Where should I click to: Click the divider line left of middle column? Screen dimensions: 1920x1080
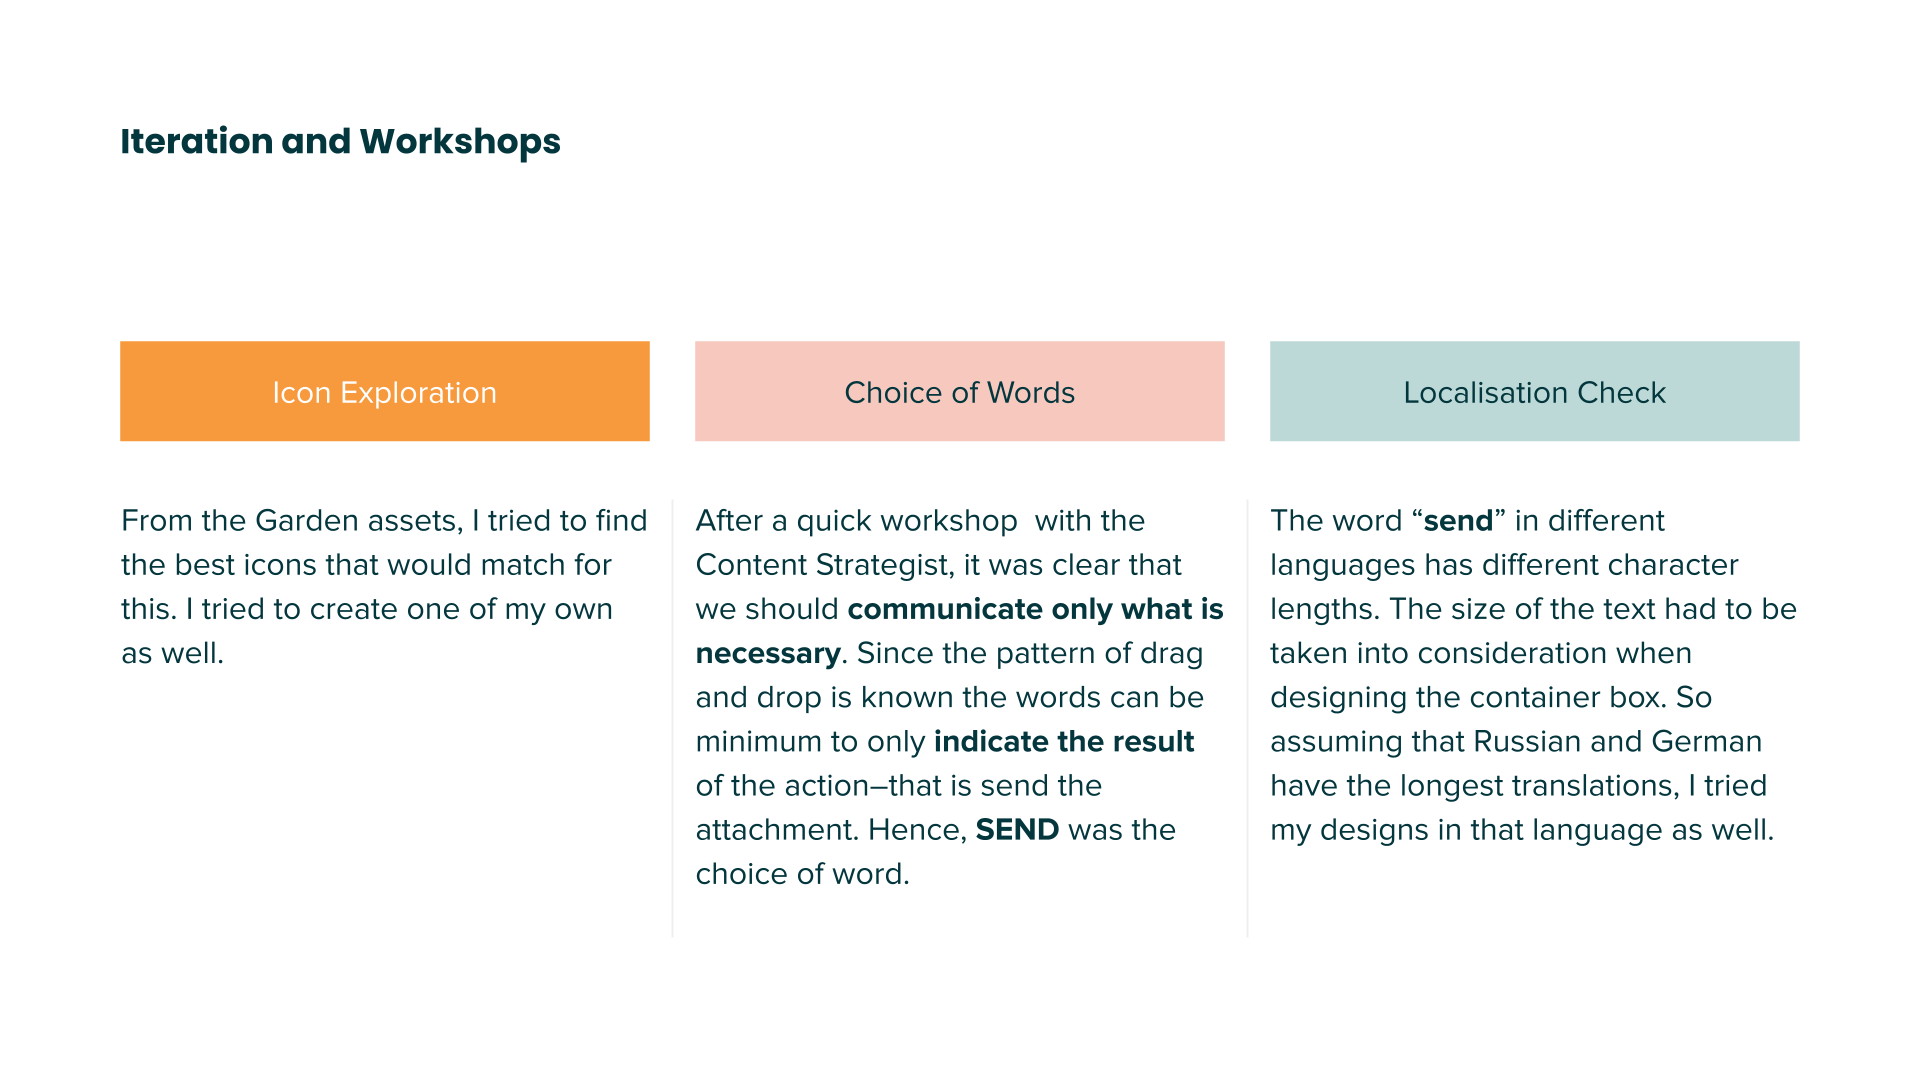(x=673, y=719)
